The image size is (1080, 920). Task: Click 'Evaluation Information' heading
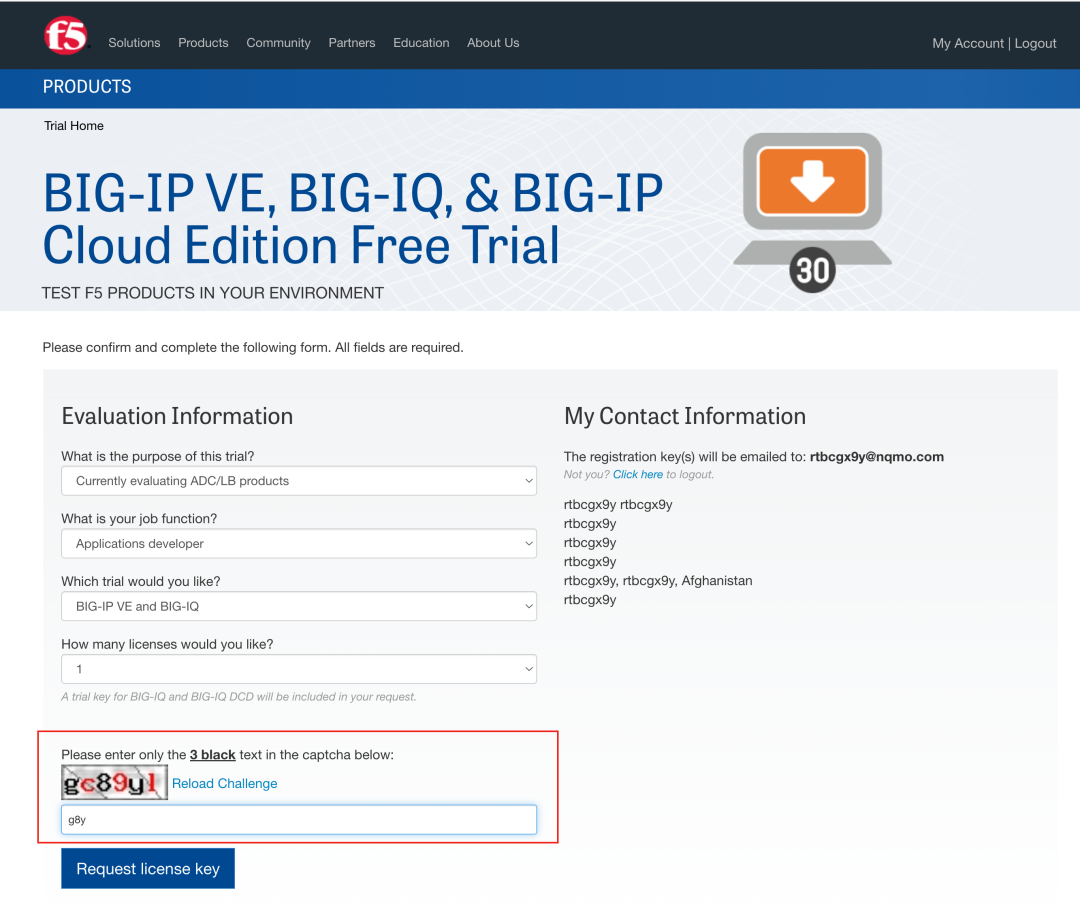pos(177,416)
